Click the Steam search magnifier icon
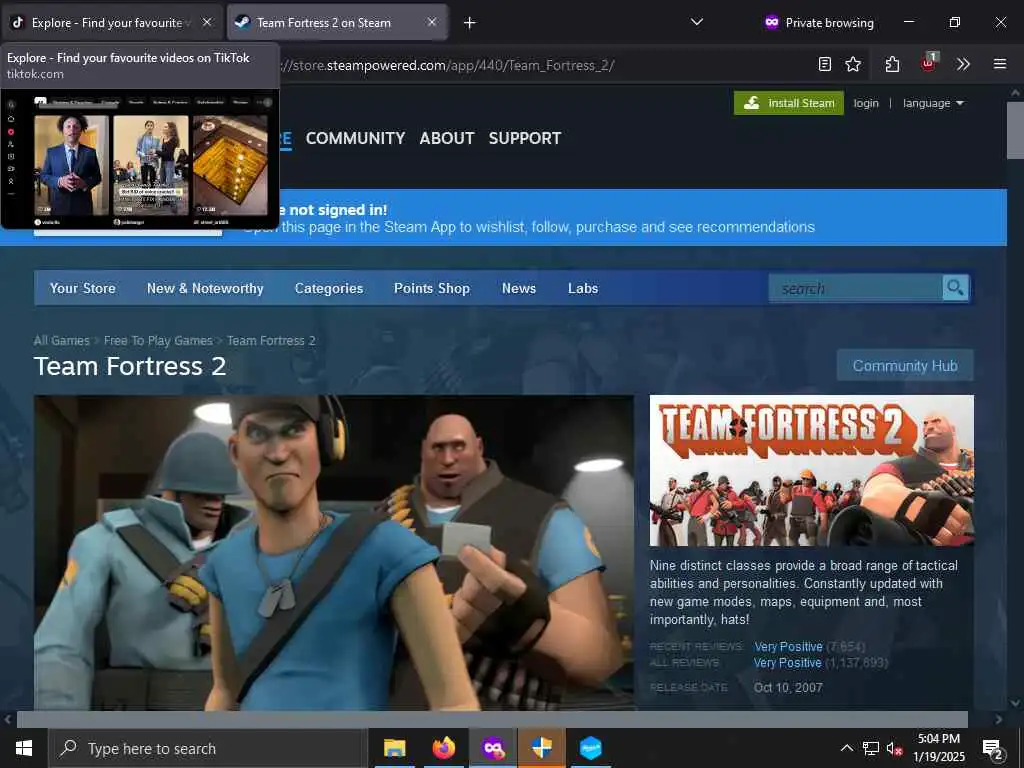The image size is (1024, 768). pyautogui.click(x=955, y=288)
